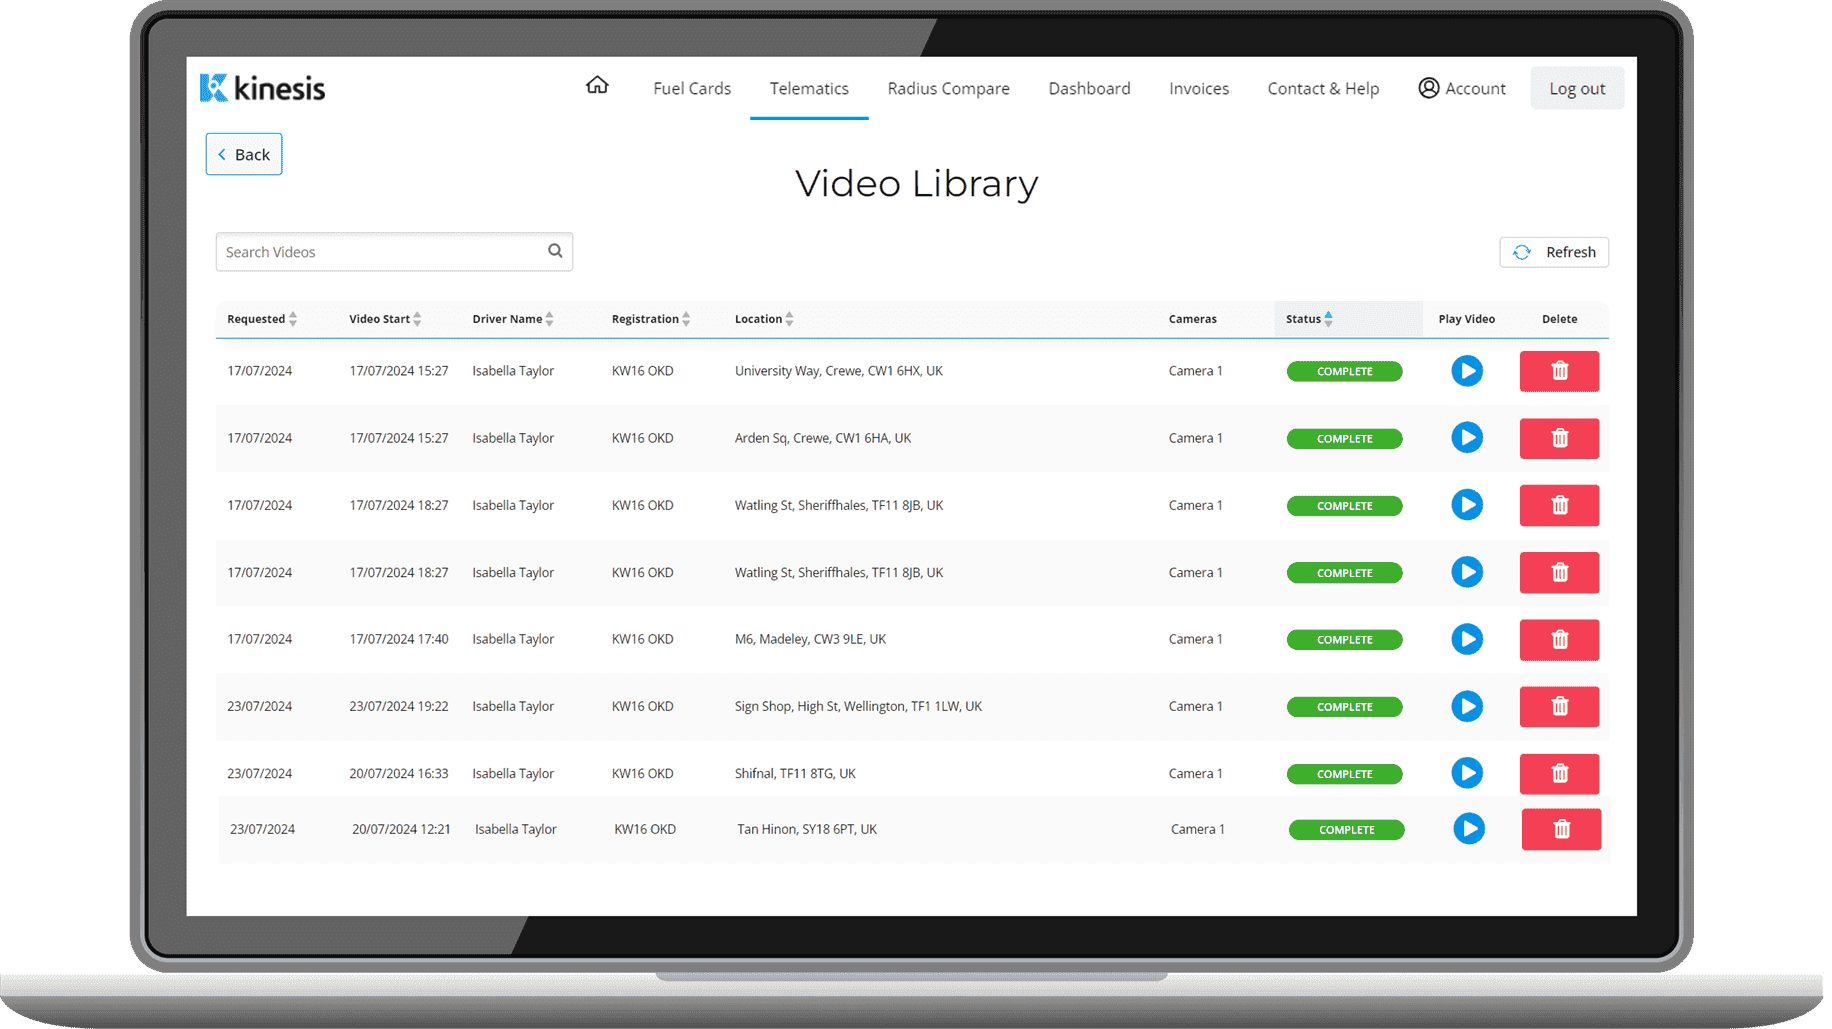The height and width of the screenshot is (1029, 1832).
Task: Delete the Arden Sq, Crewe video
Action: [x=1558, y=438]
